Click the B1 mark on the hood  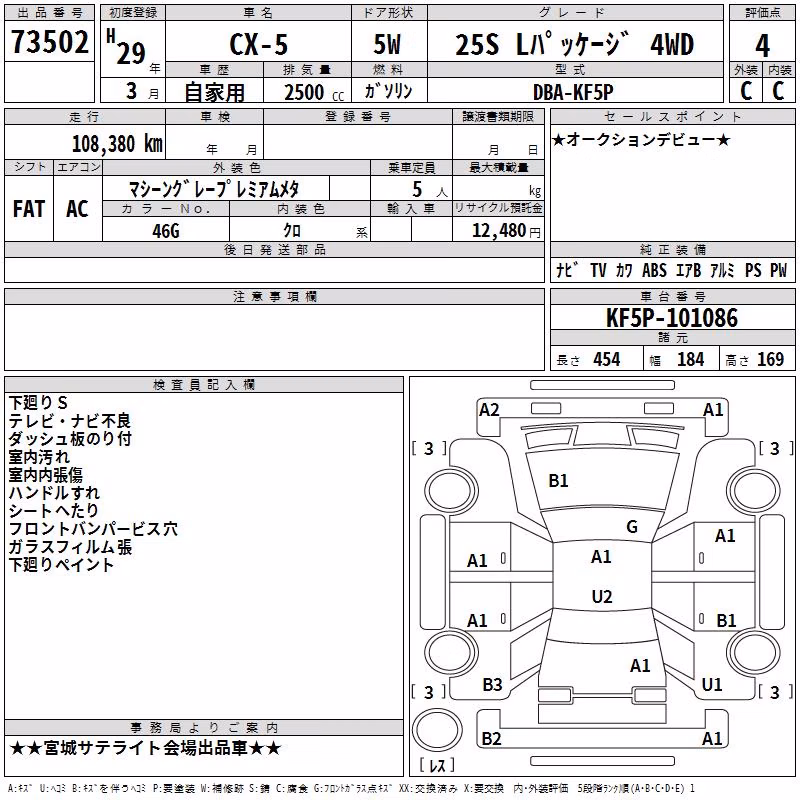[x=558, y=481]
